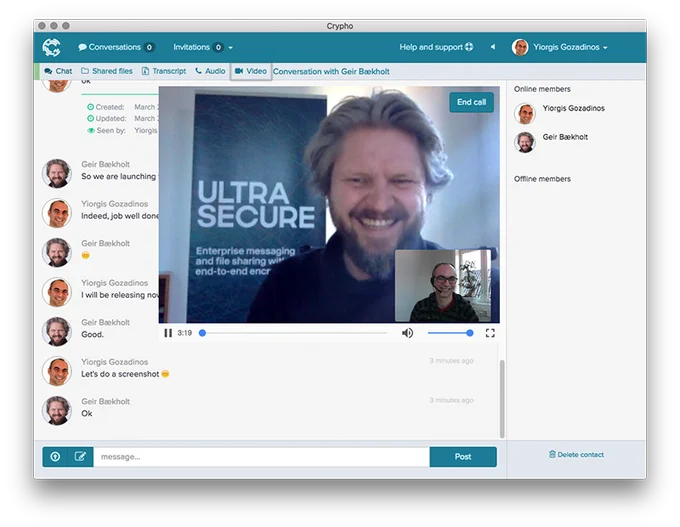Click Delete contact link
Viewport: 680px width, 527px height.
(x=576, y=455)
